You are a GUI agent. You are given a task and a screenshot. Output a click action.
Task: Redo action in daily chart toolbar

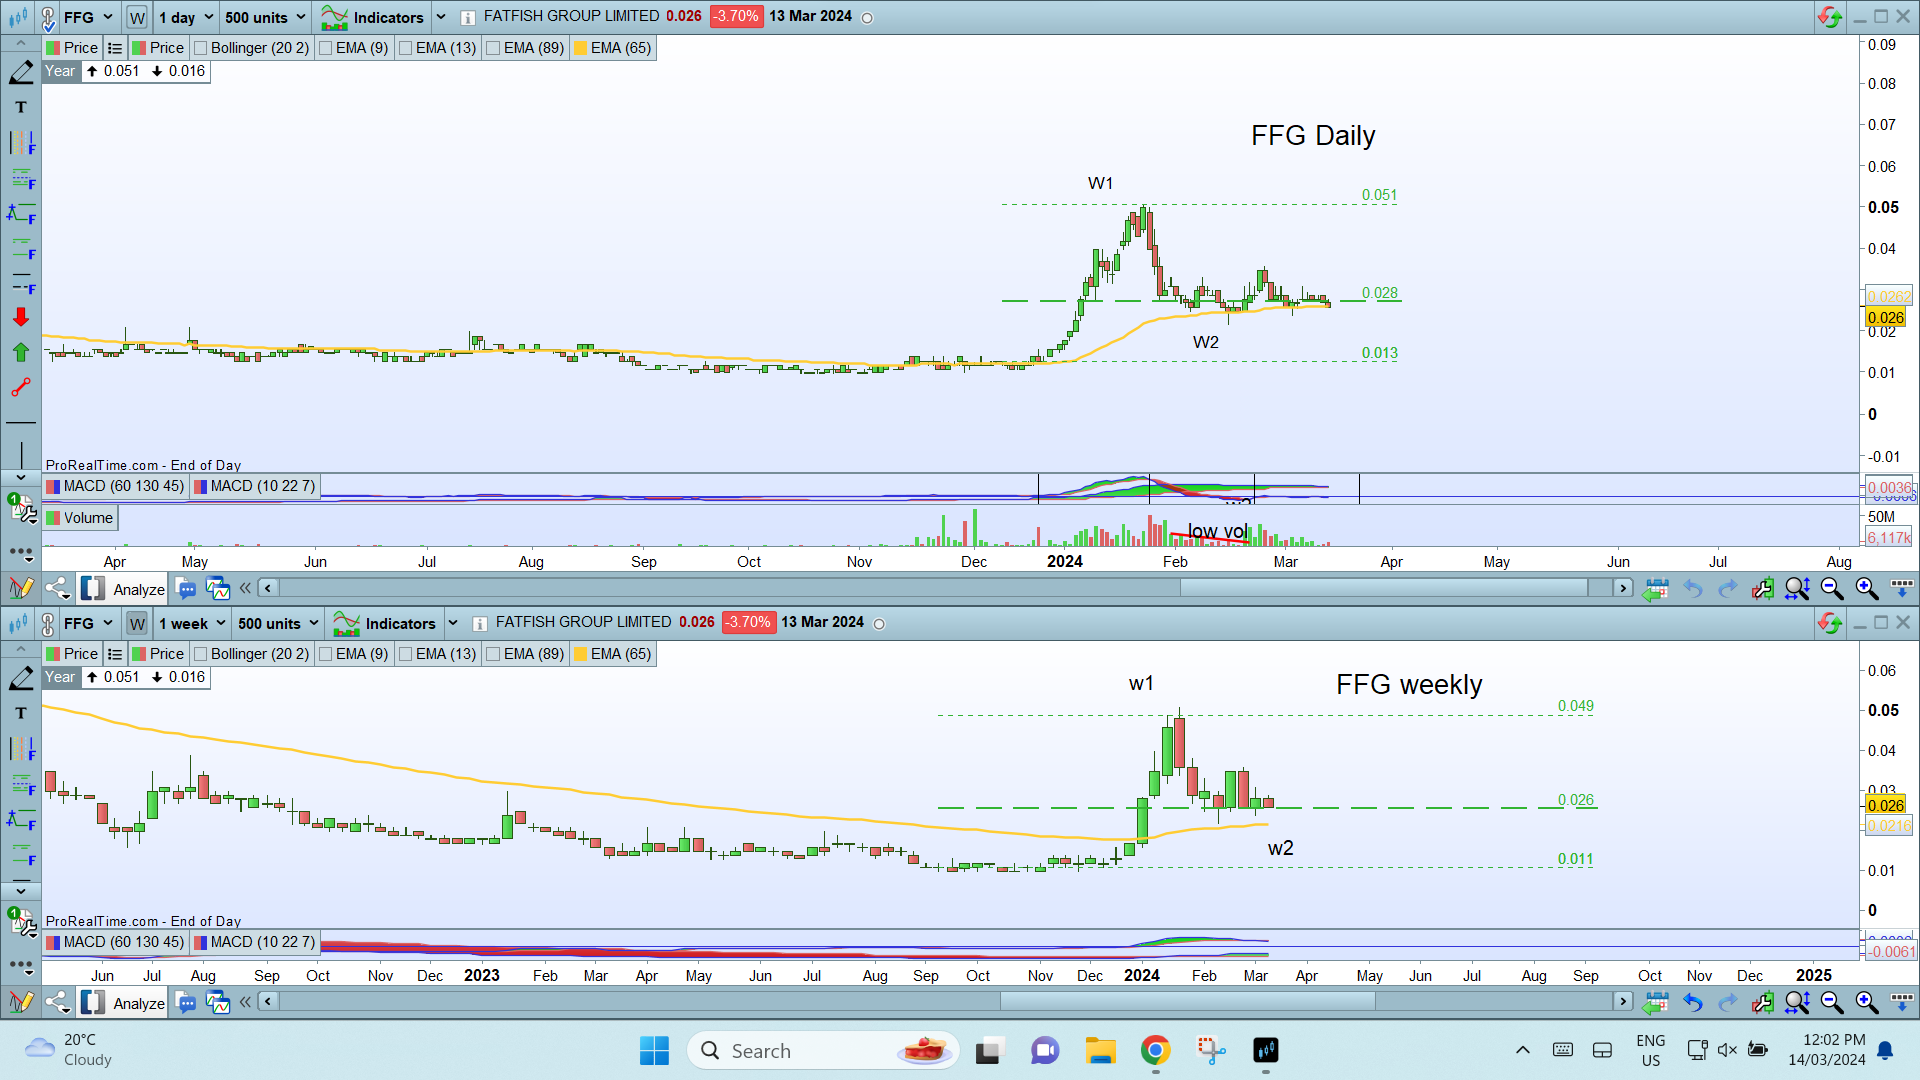pyautogui.click(x=1727, y=589)
